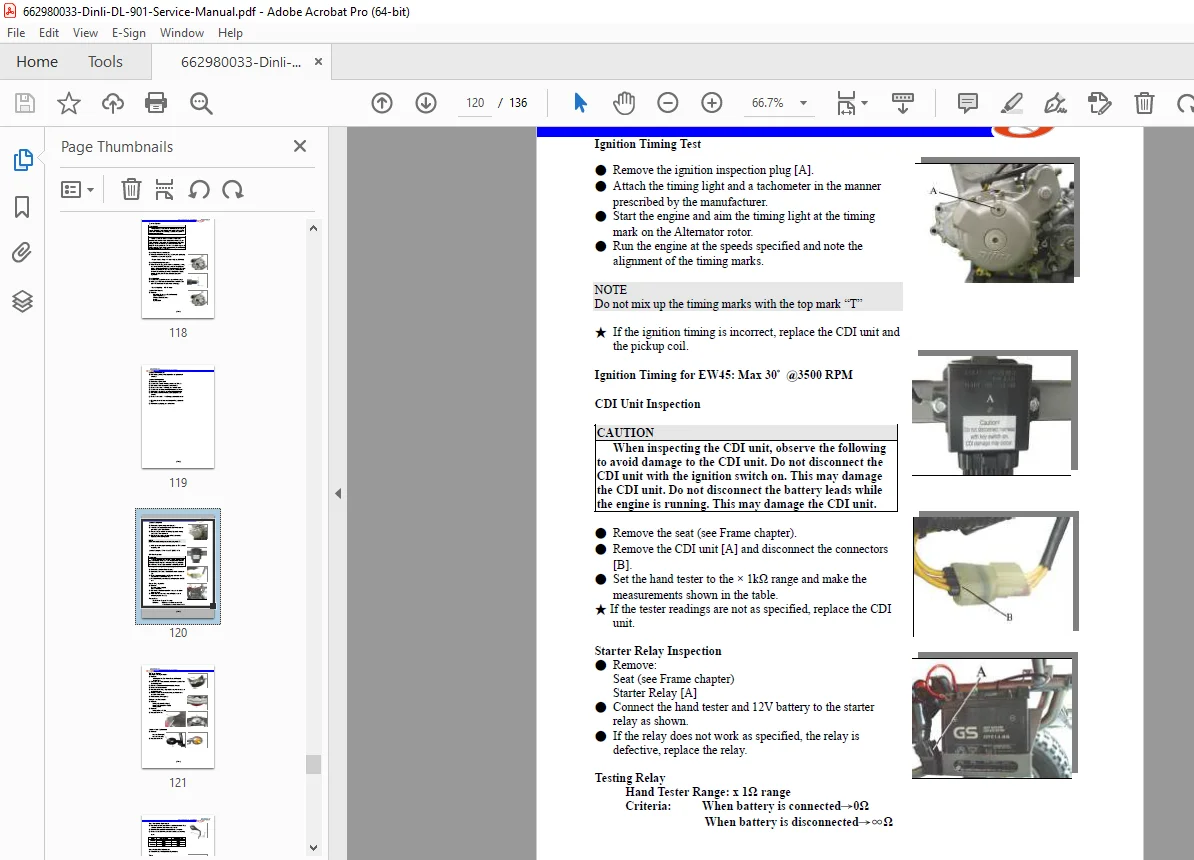Click the 'Starter Relay Inspection' heading
Viewport: 1194px width, 860px height.
(x=658, y=651)
